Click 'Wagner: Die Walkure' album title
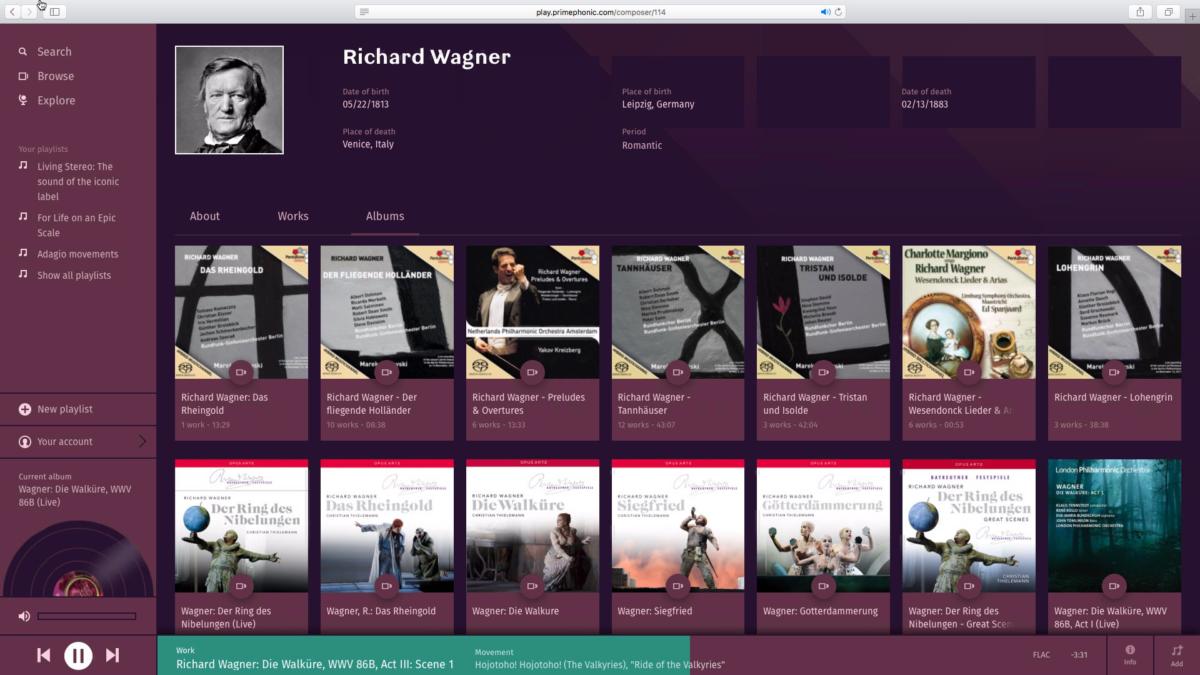1200x675 pixels. pyautogui.click(x=515, y=611)
